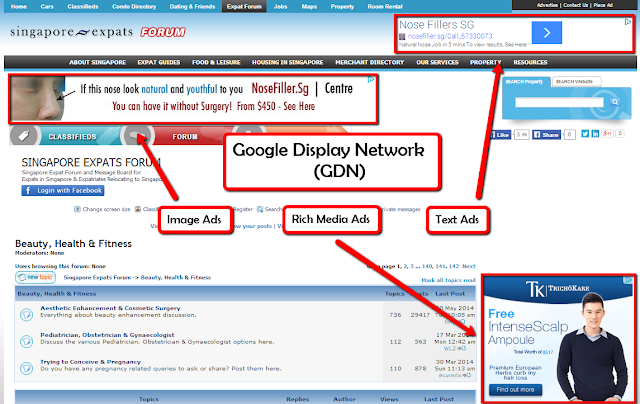The width and height of the screenshot is (640, 404).
Task: Open Trying to Conceive & Pregnancy forum
Action: (x=90, y=362)
